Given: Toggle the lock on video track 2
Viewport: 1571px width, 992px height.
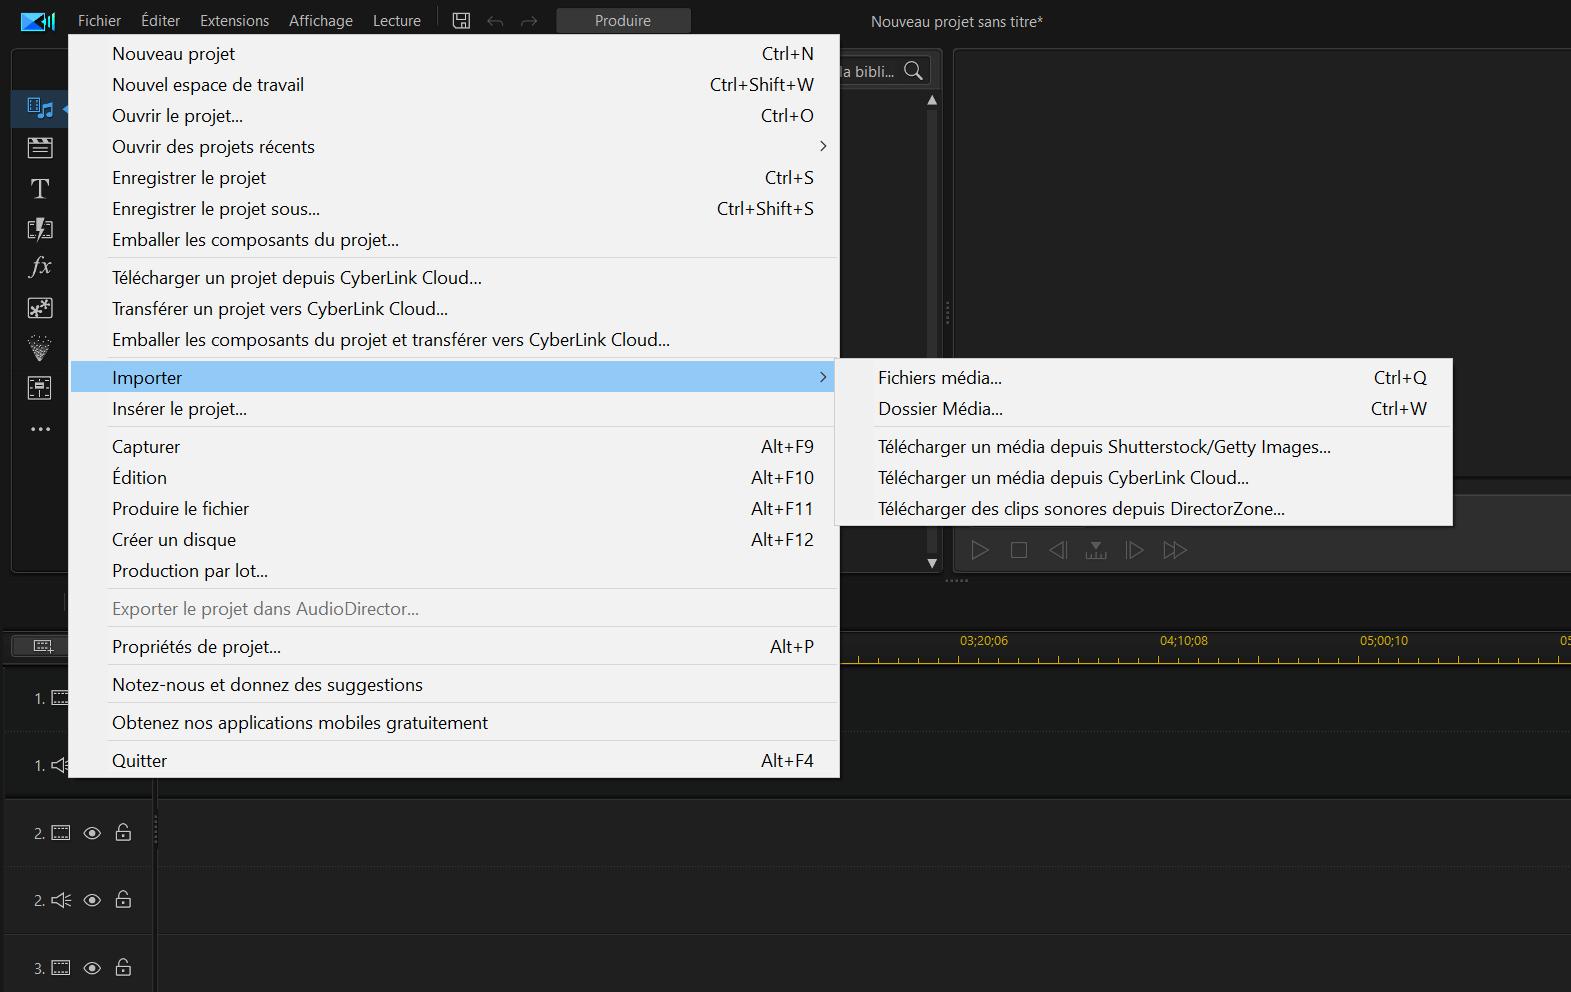Looking at the screenshot, I should pos(123,832).
